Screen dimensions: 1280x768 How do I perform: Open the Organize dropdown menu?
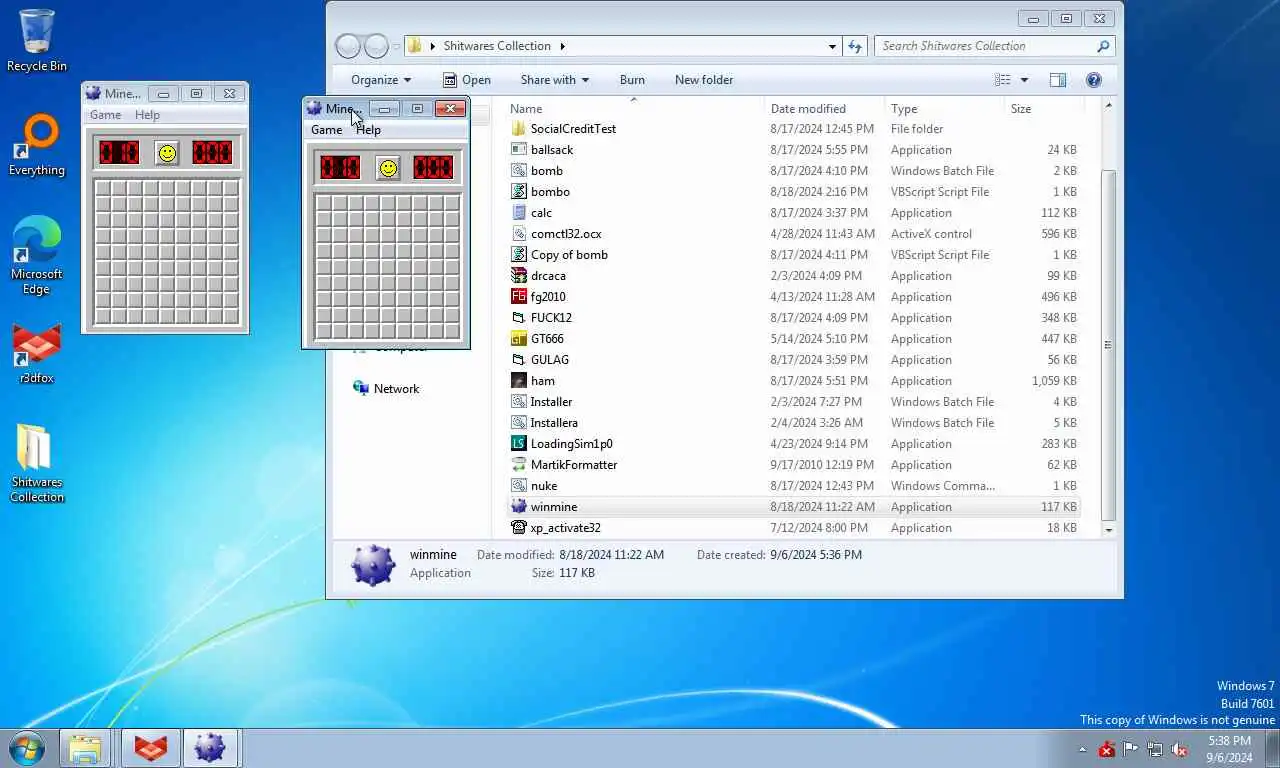(381, 80)
